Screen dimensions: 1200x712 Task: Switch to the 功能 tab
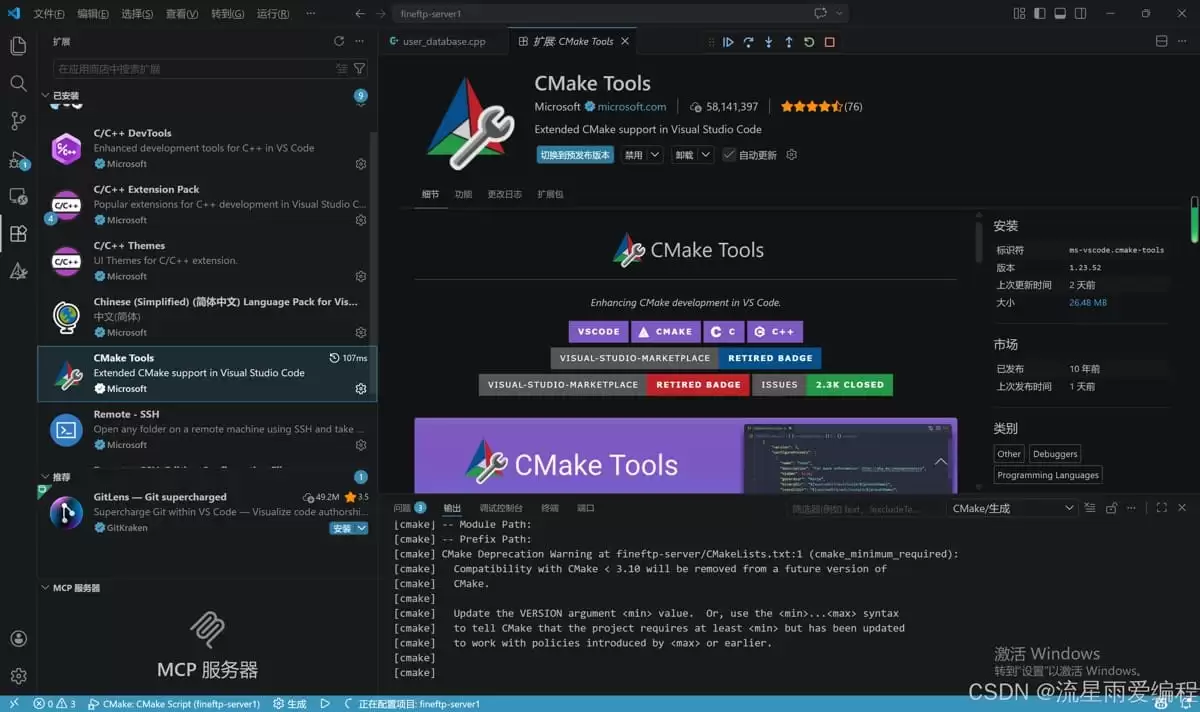pos(463,194)
